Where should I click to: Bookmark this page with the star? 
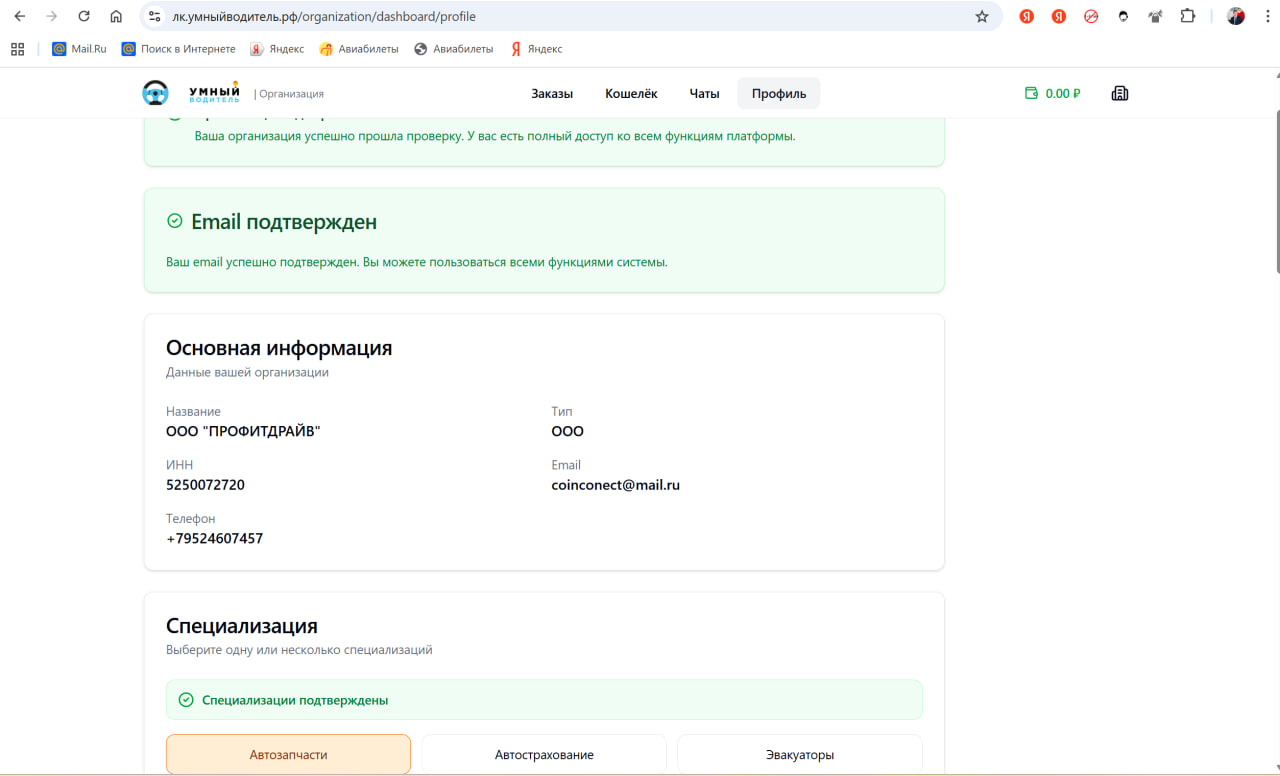point(982,16)
